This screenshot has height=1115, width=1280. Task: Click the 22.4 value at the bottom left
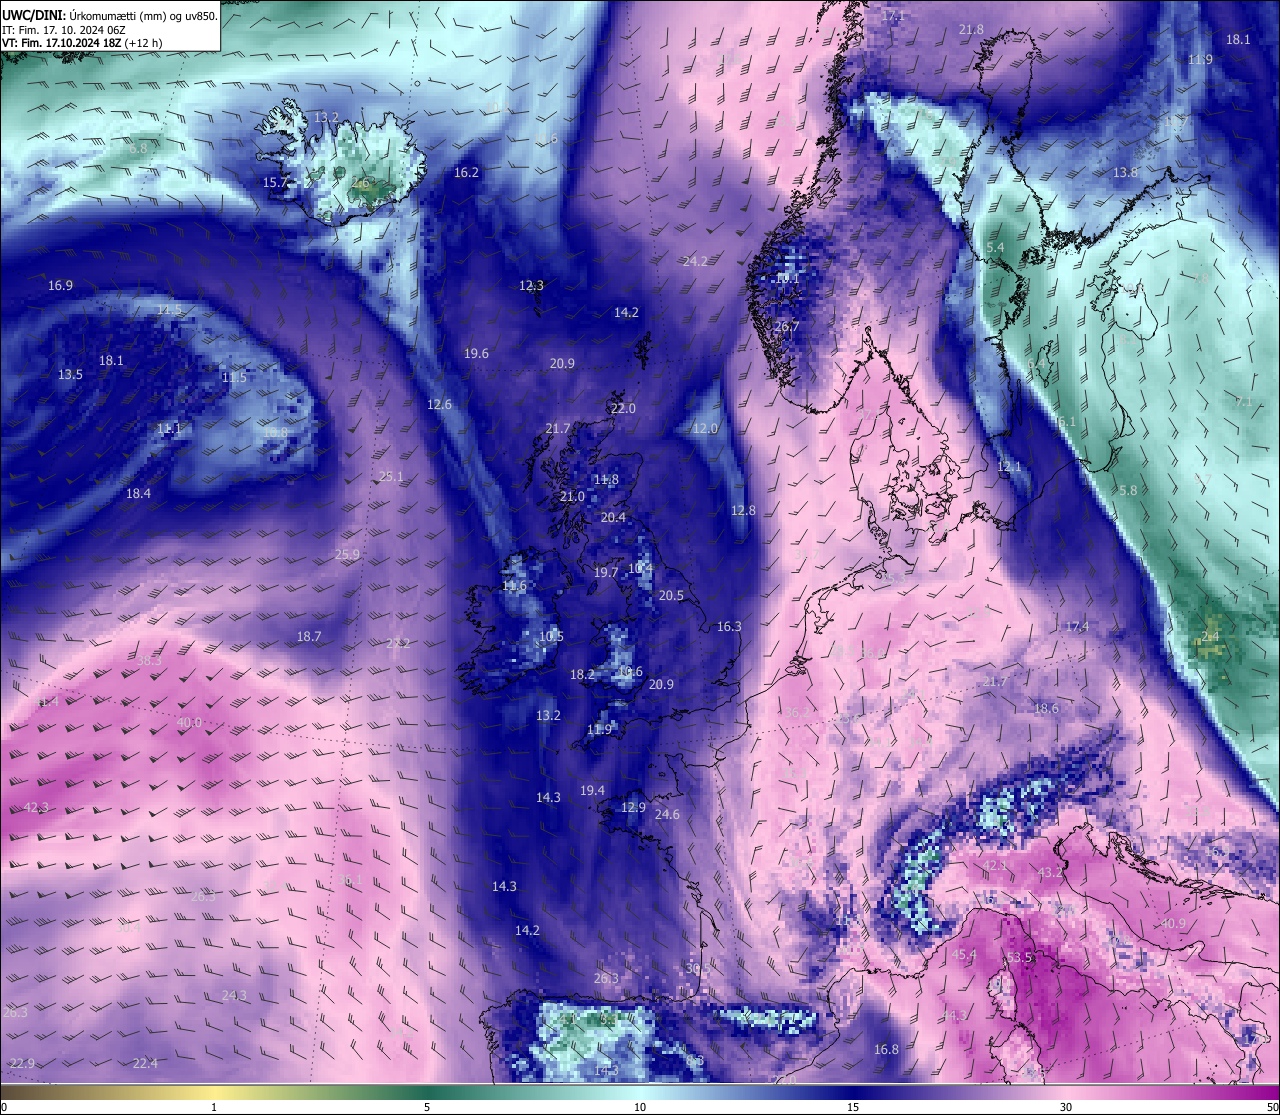click(145, 1063)
